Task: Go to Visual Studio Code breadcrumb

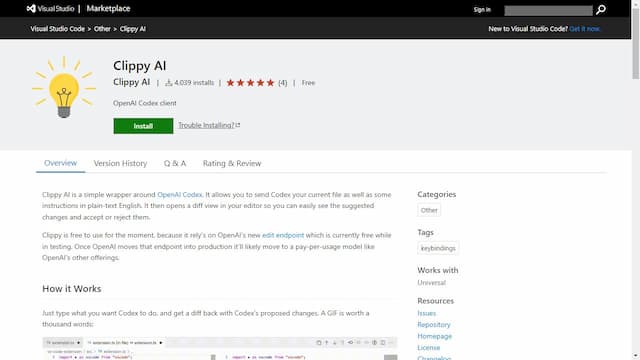Action: 58,29
